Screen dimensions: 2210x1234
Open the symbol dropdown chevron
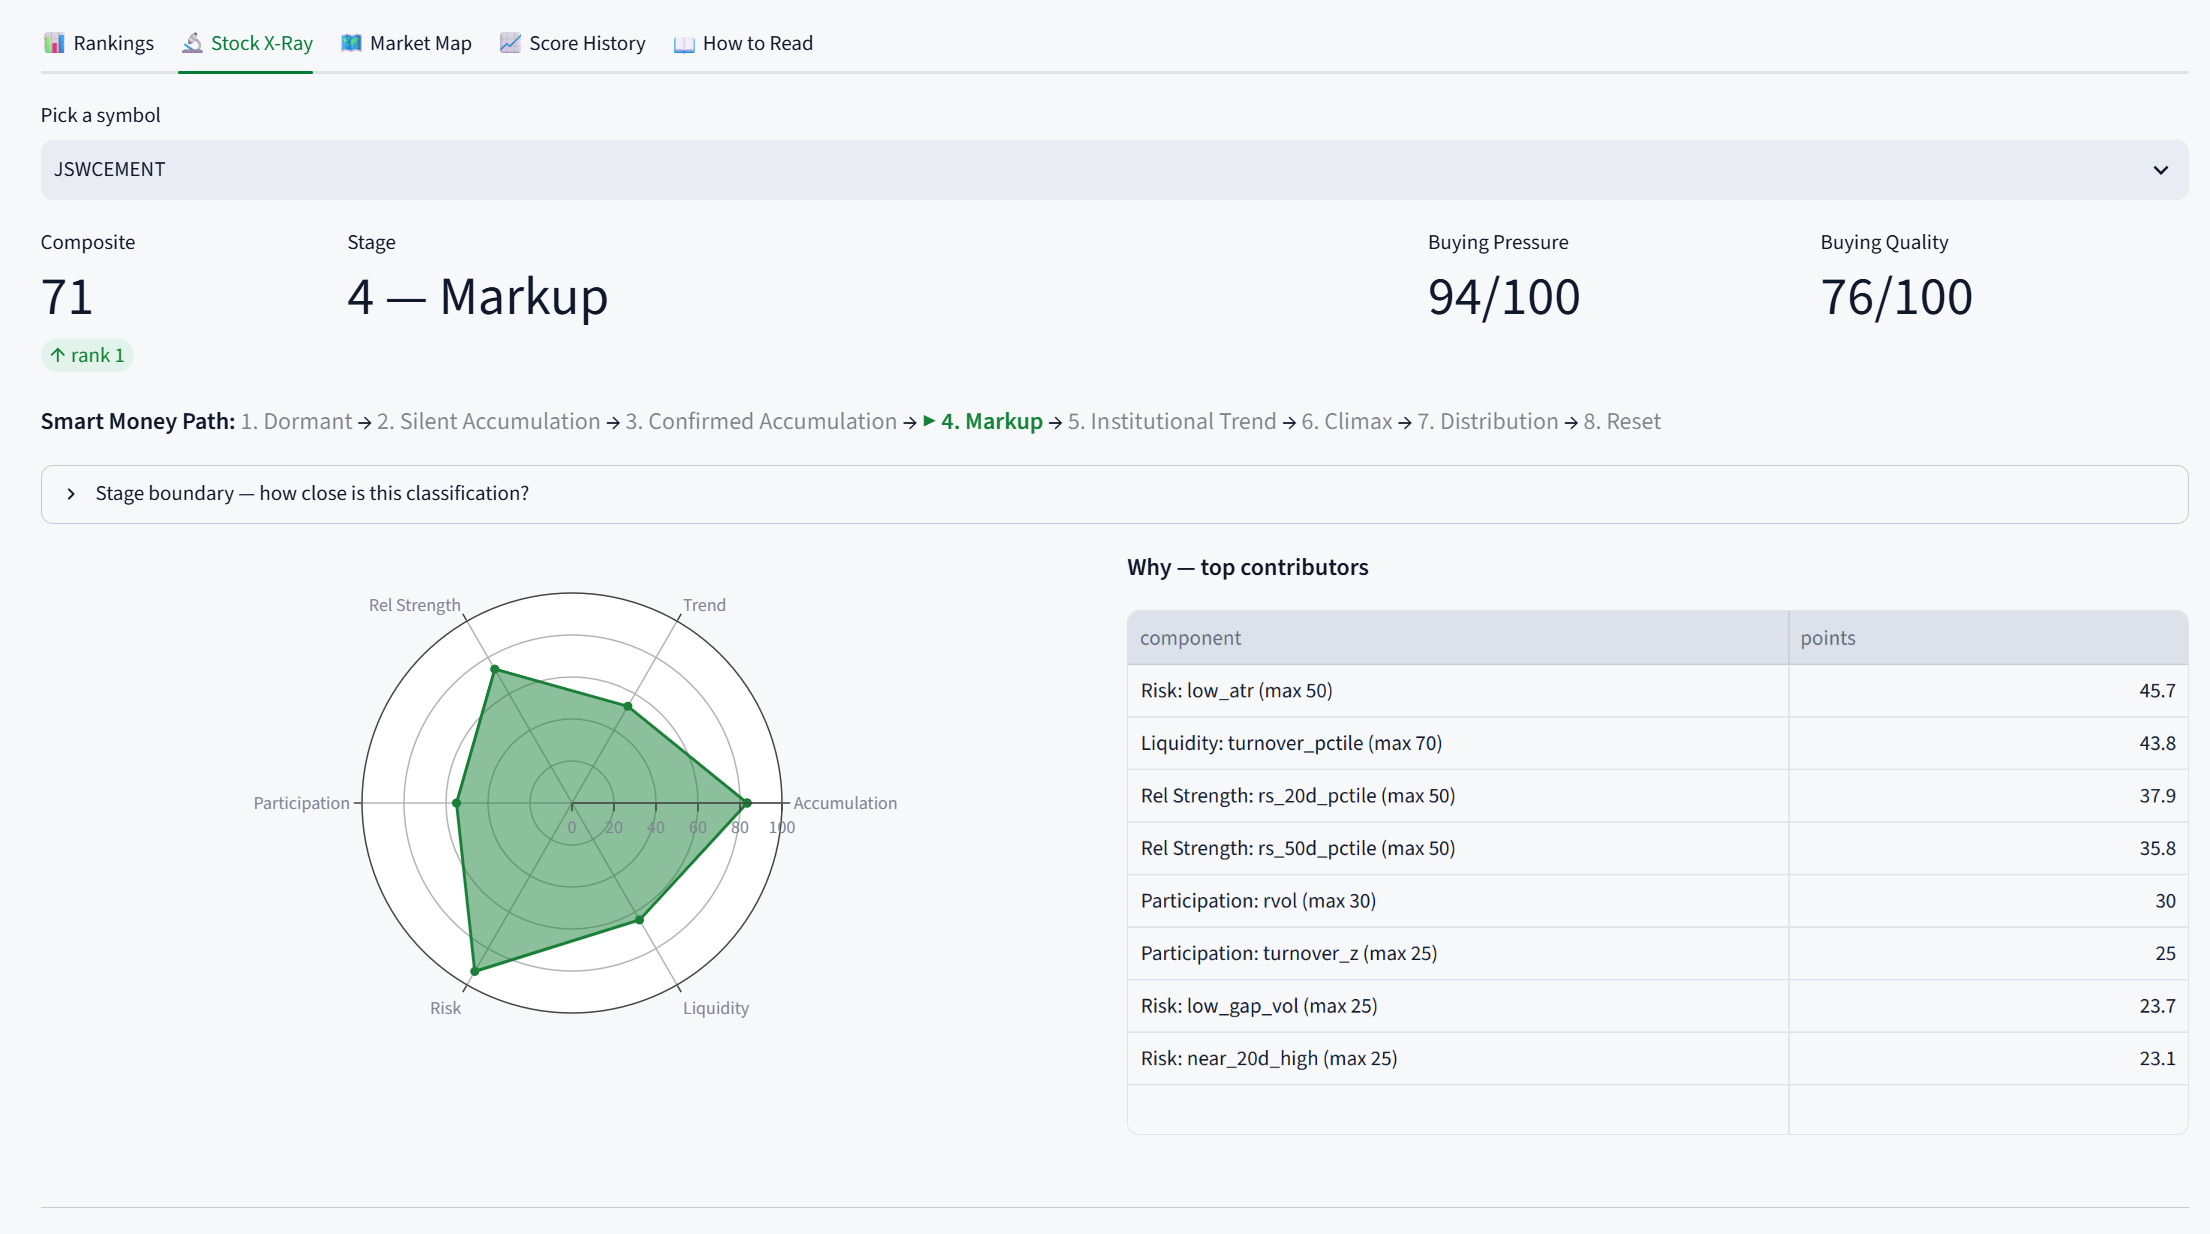[2160, 170]
